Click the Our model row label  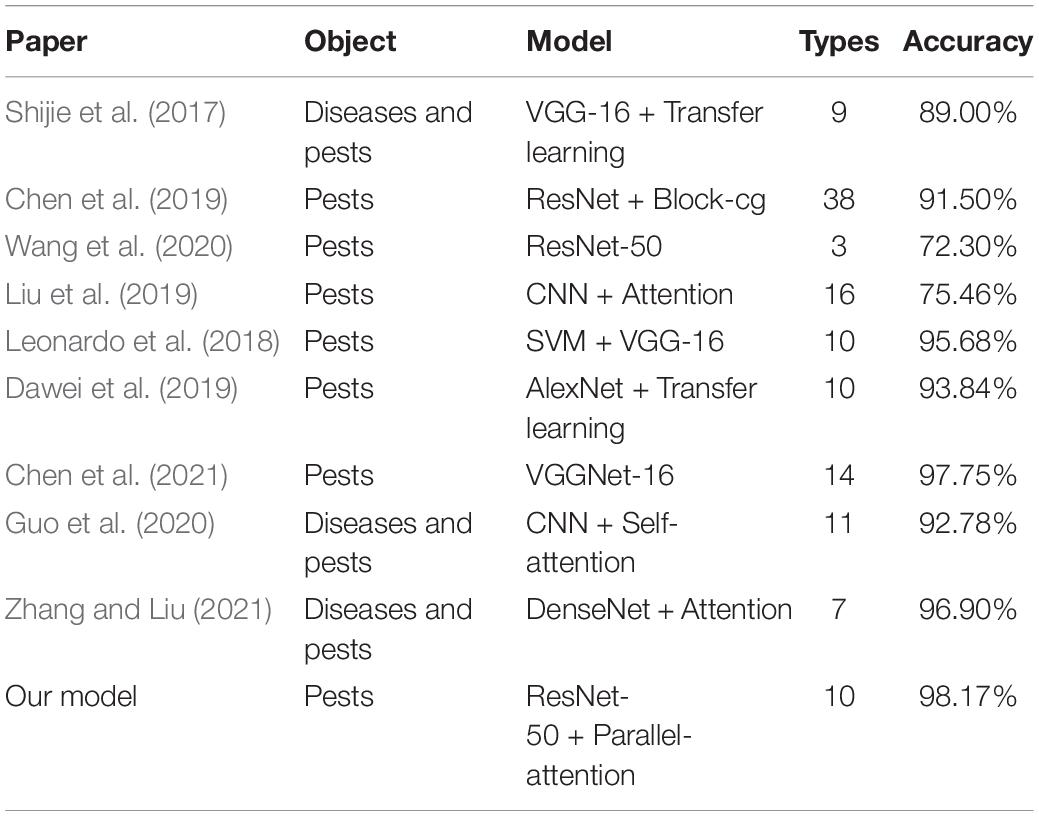[x=71, y=697]
